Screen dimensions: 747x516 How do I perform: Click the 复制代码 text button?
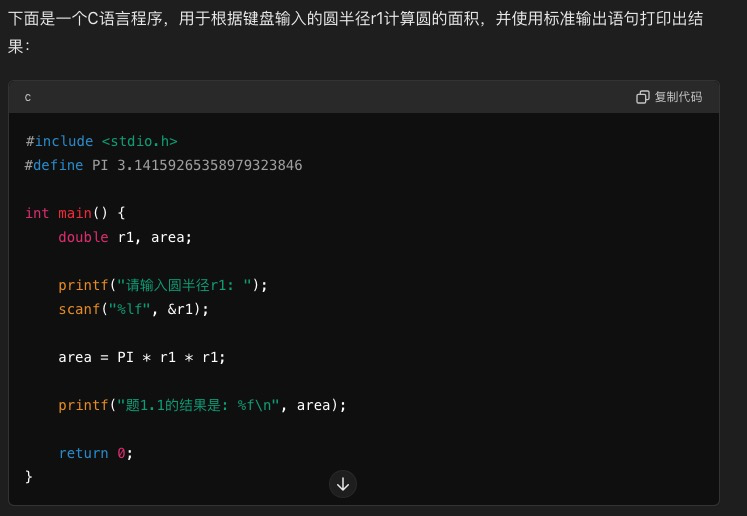[x=678, y=97]
